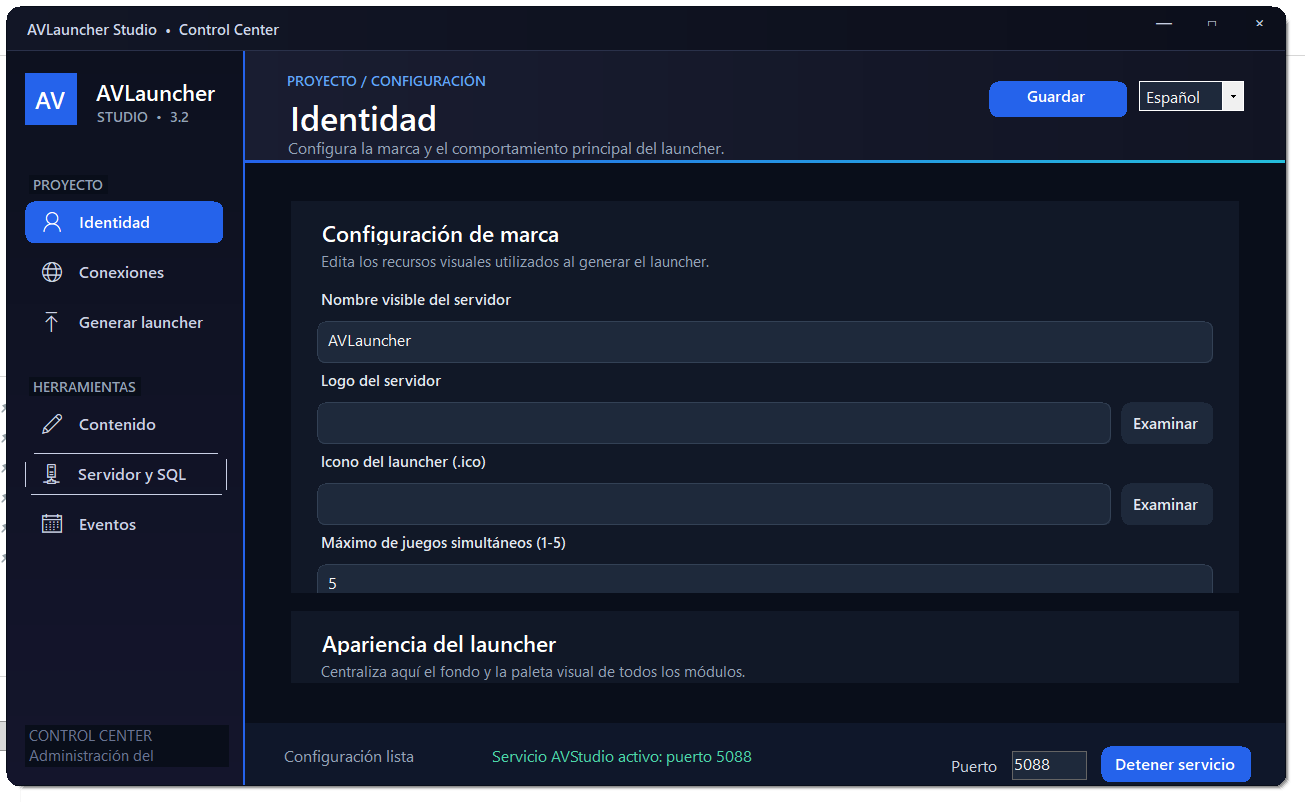The height and width of the screenshot is (802, 1305).
Task: Click the Eventos calendar icon
Action: pyautogui.click(x=52, y=524)
